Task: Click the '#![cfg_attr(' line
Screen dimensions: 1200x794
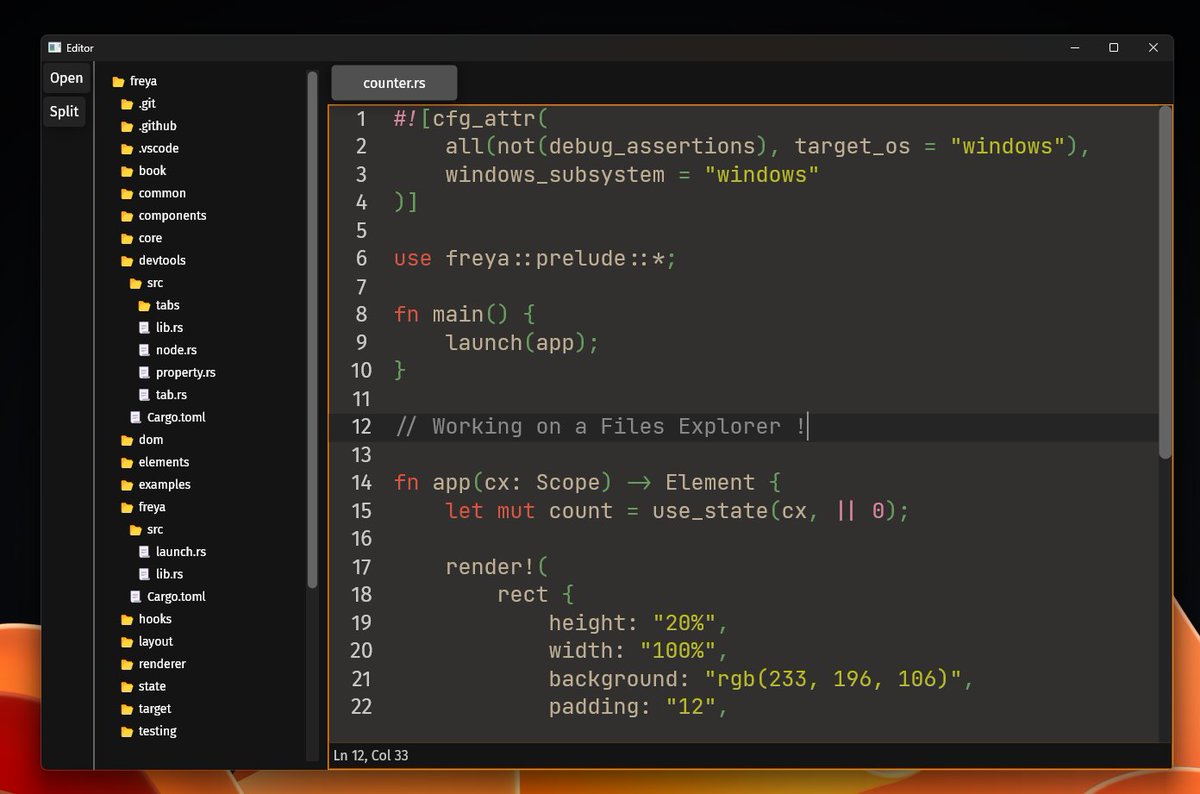Action: 471,119
